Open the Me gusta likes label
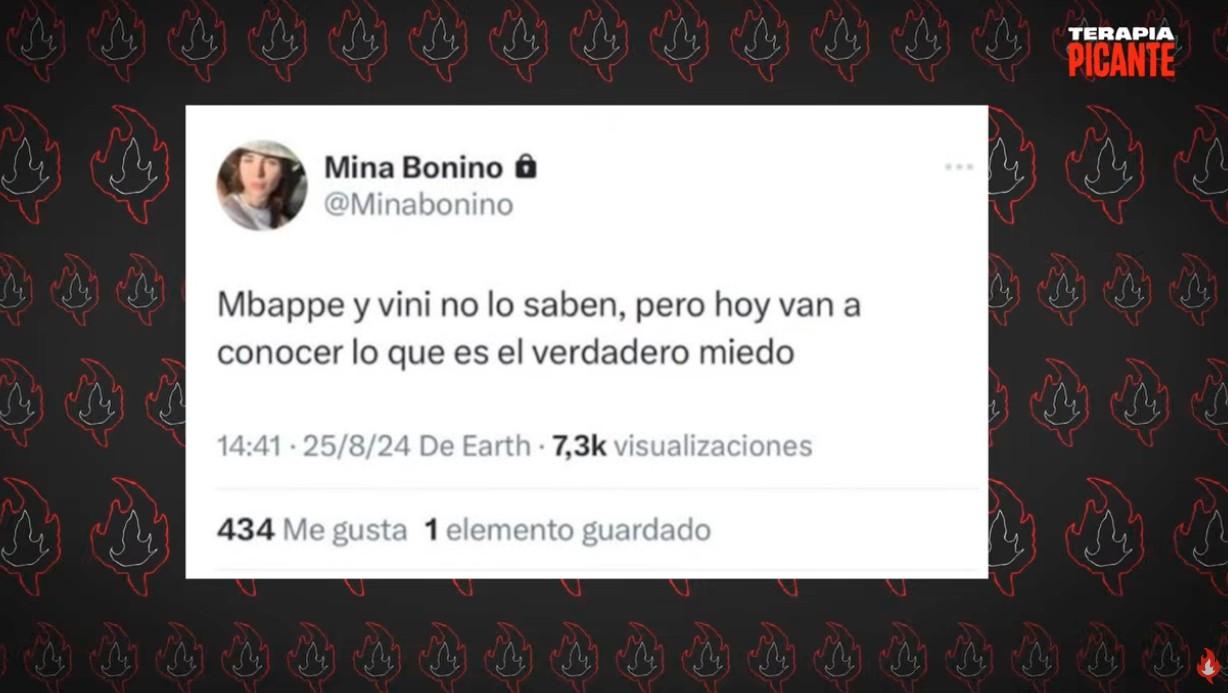Image resolution: width=1228 pixels, height=693 pixels. point(345,530)
